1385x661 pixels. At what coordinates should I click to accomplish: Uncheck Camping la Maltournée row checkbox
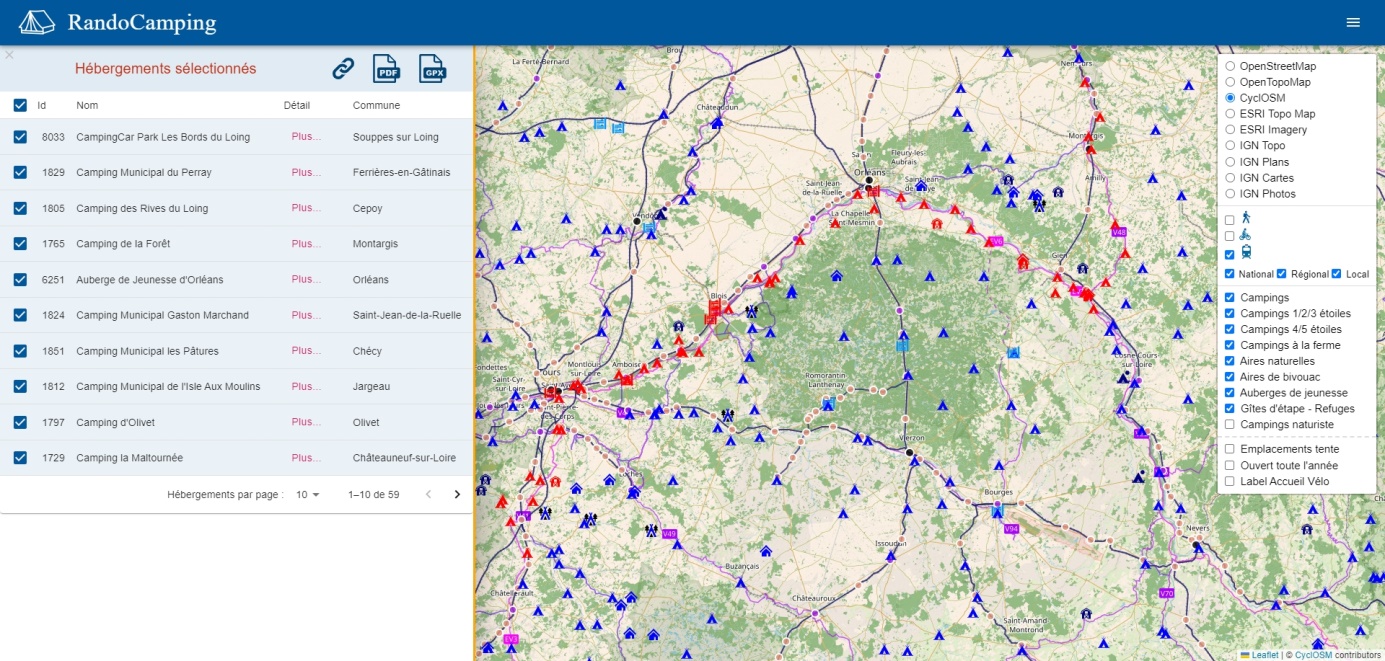point(20,458)
